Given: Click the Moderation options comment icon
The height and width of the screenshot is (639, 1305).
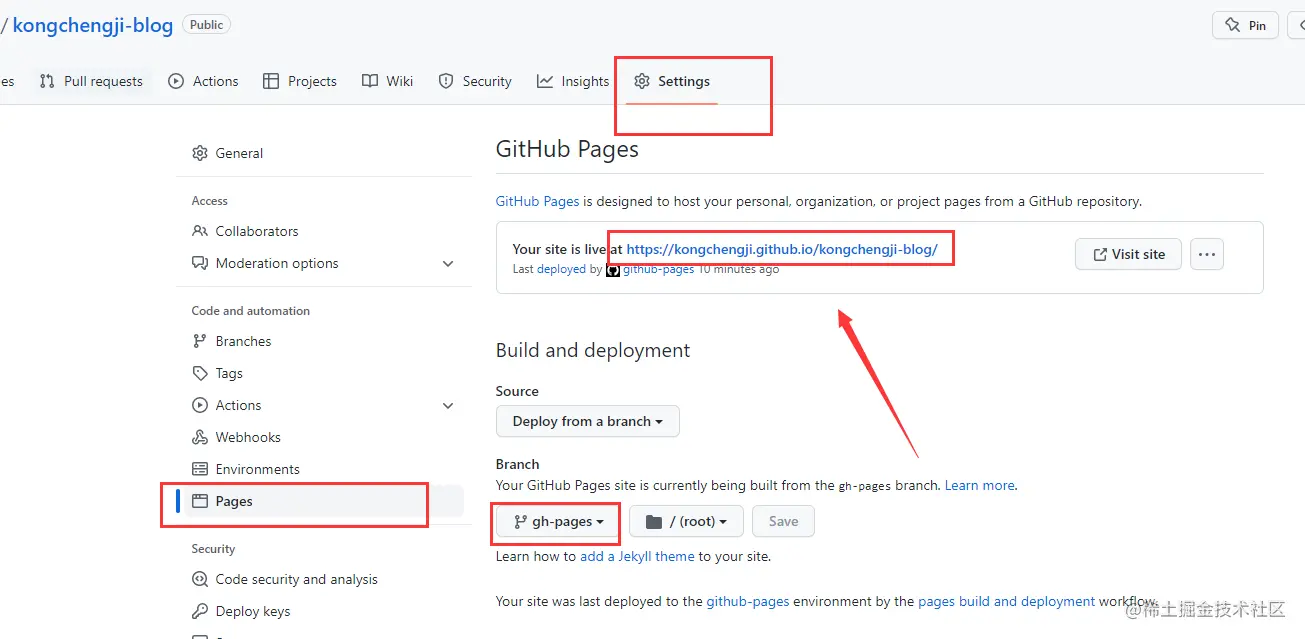Looking at the screenshot, I should (x=200, y=263).
